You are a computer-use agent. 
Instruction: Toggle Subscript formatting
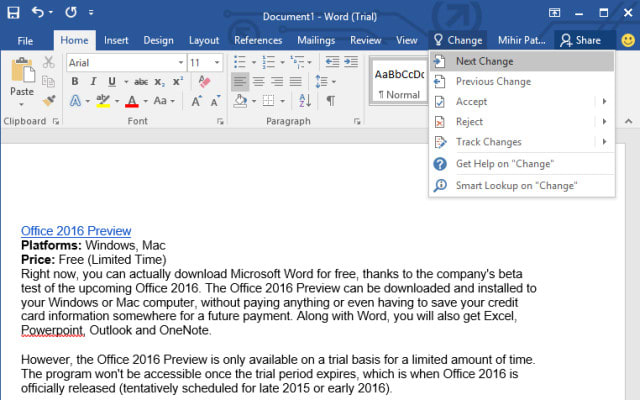(160, 82)
